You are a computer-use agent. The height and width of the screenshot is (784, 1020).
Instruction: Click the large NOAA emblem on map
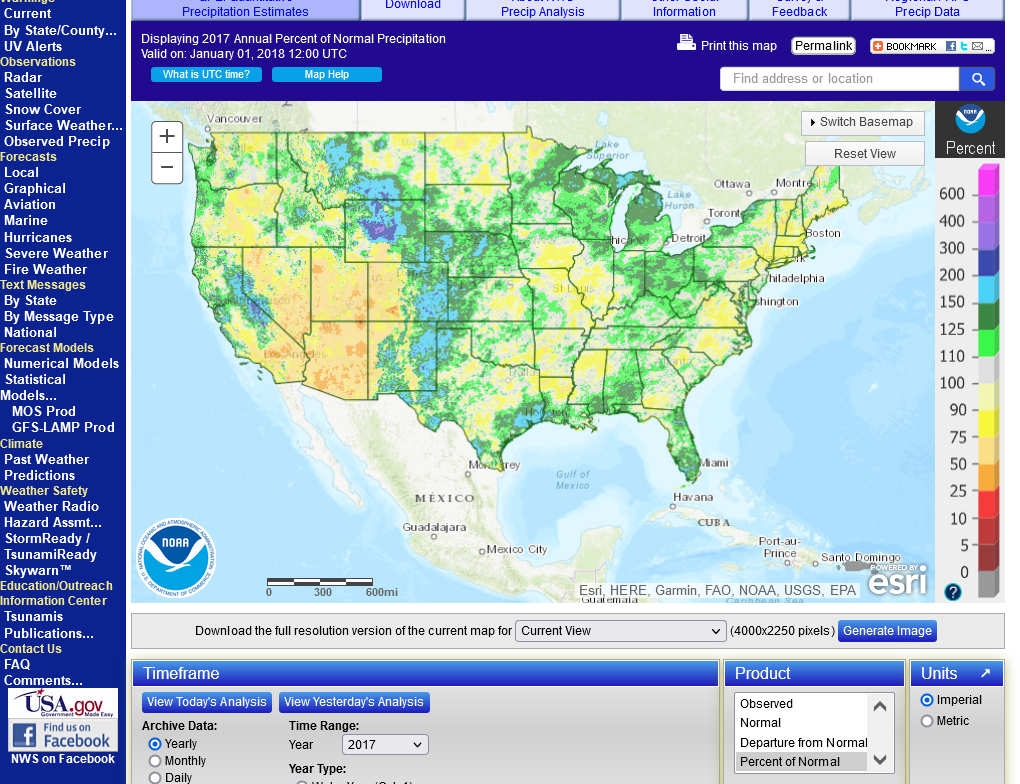pos(176,558)
